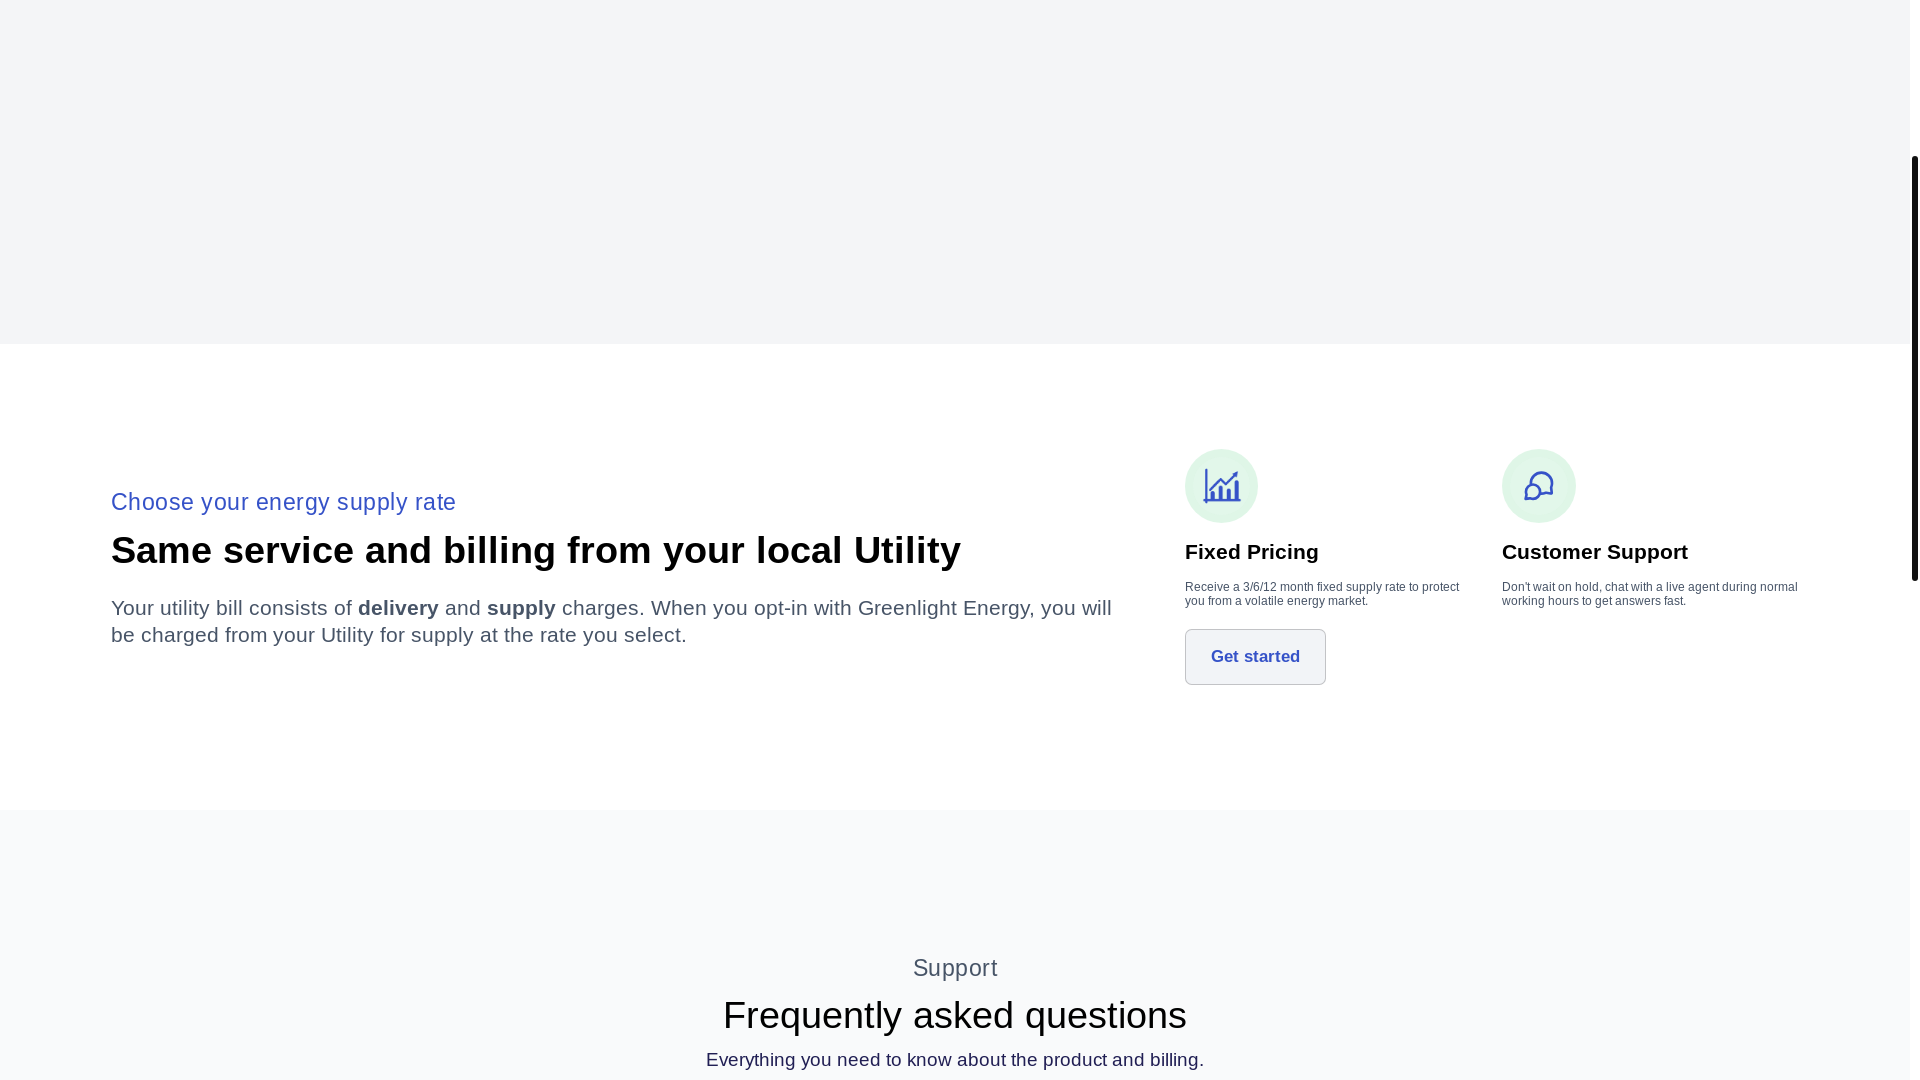The height and width of the screenshot is (1080, 1920).
Task: Click 'Receive a 3/6/12 month fixed supply rate' text
Action: pos(1322,594)
